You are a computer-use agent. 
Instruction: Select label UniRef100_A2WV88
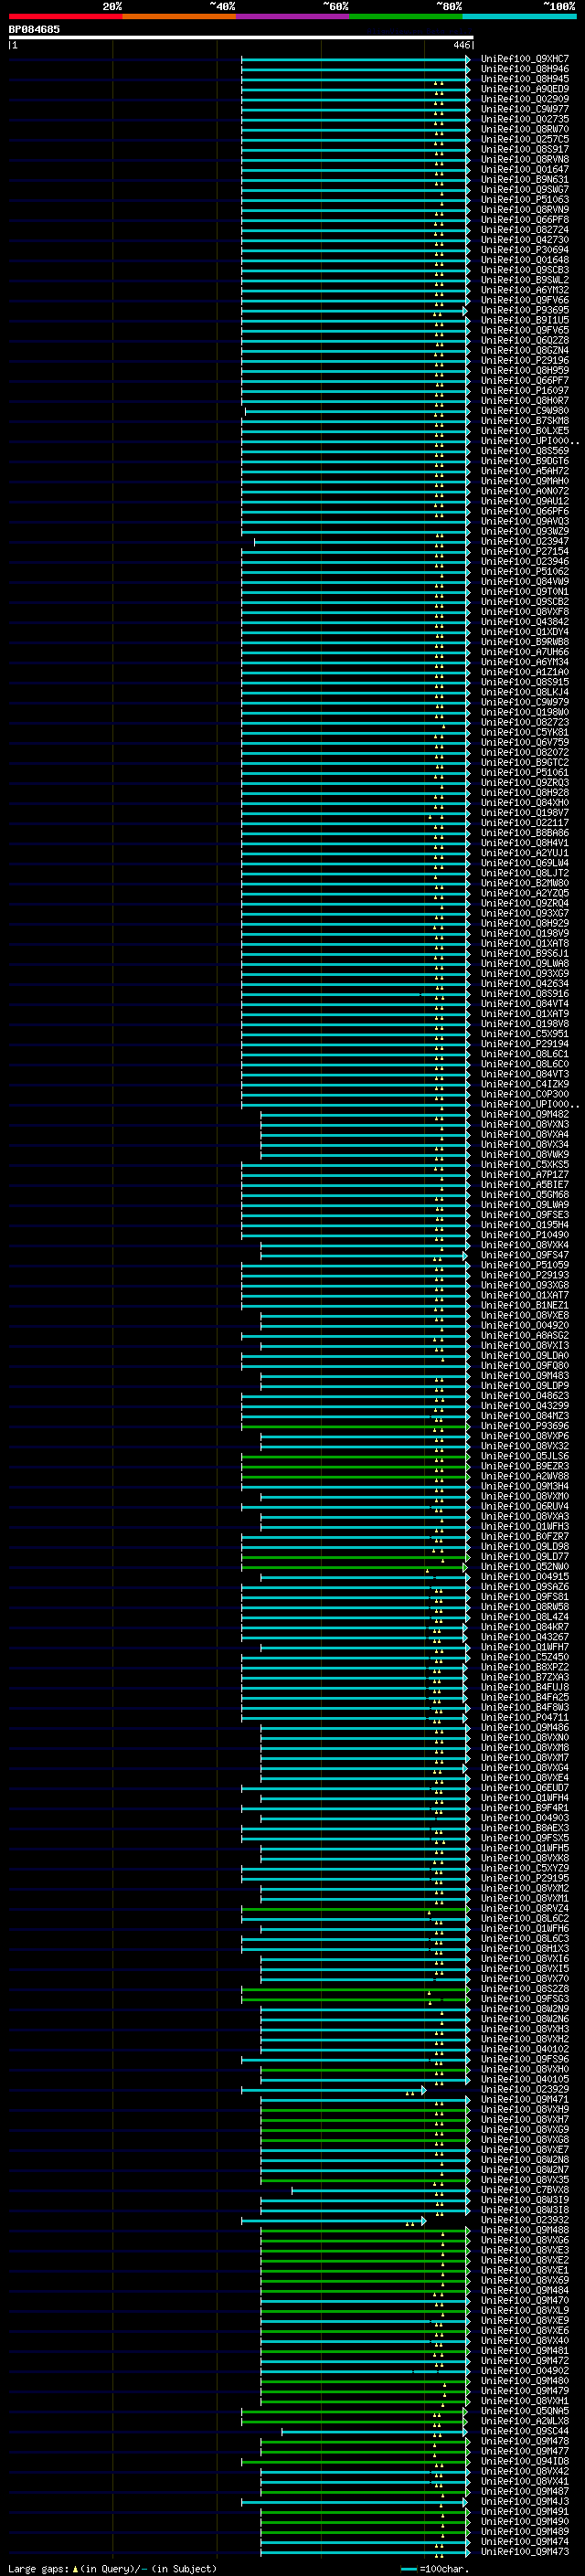pos(524,1476)
